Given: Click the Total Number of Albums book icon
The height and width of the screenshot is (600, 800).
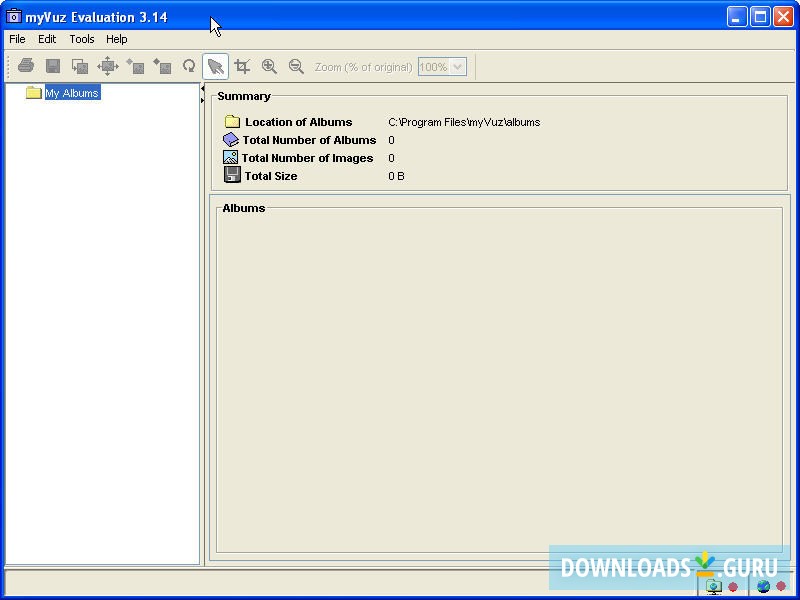Looking at the screenshot, I should 231,139.
